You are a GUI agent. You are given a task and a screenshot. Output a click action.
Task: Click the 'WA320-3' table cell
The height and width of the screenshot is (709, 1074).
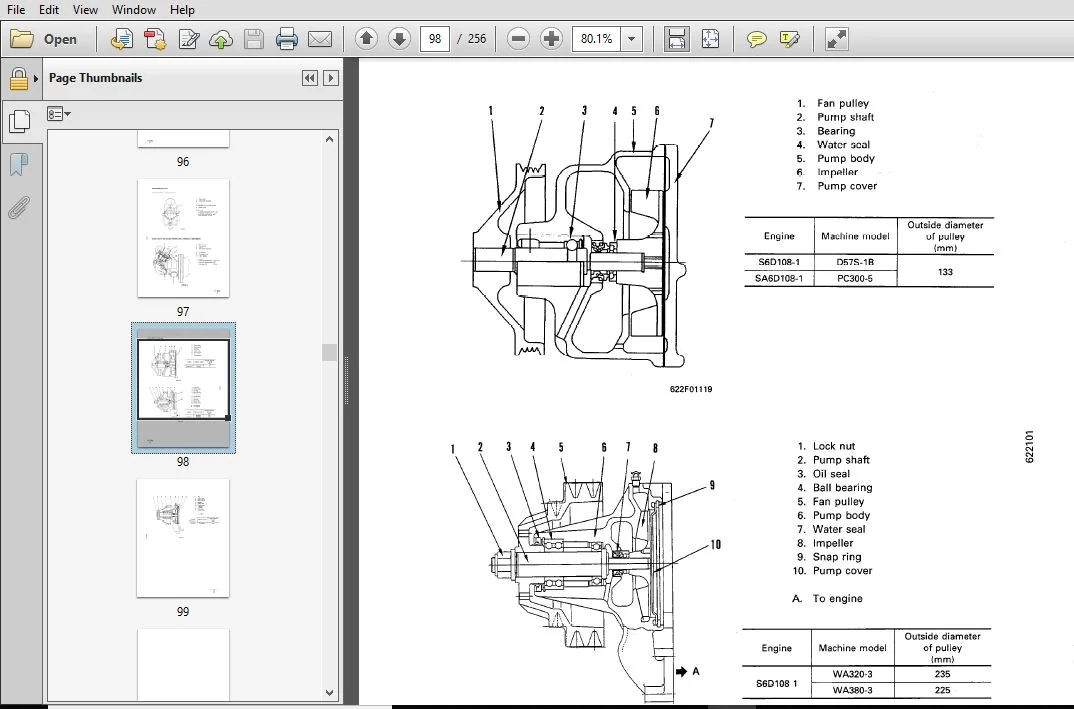853,674
